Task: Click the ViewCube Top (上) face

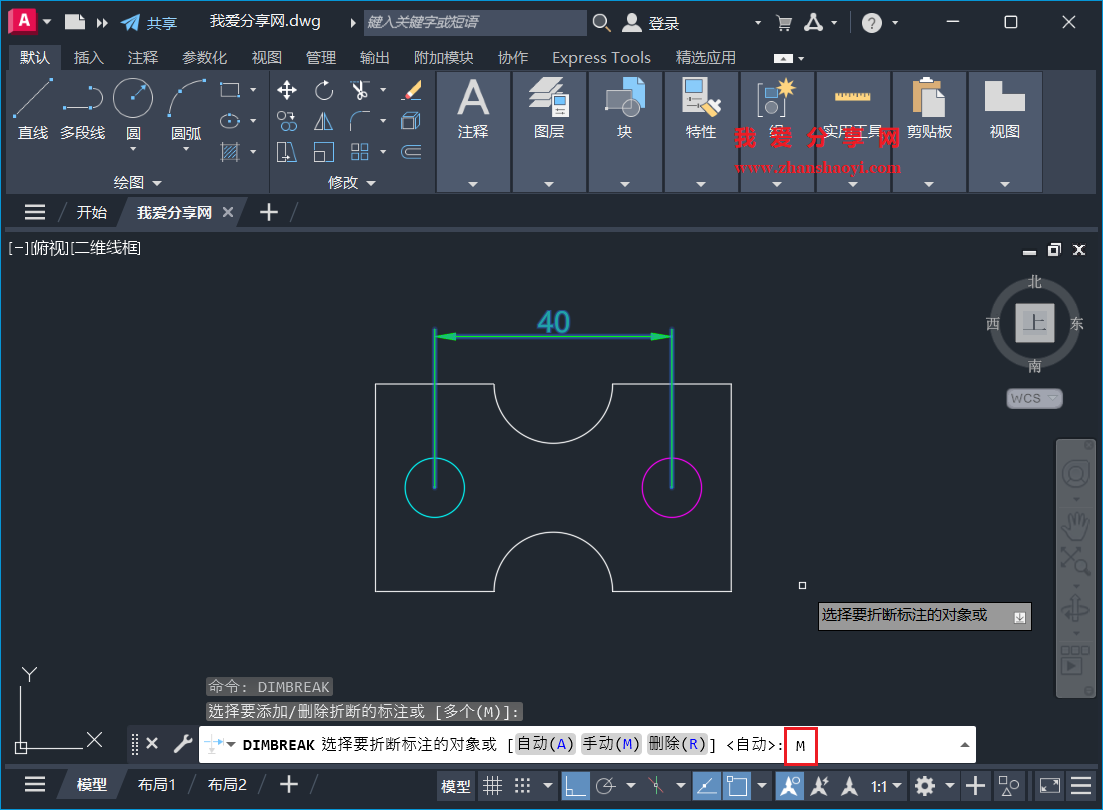Action: click(x=1034, y=323)
